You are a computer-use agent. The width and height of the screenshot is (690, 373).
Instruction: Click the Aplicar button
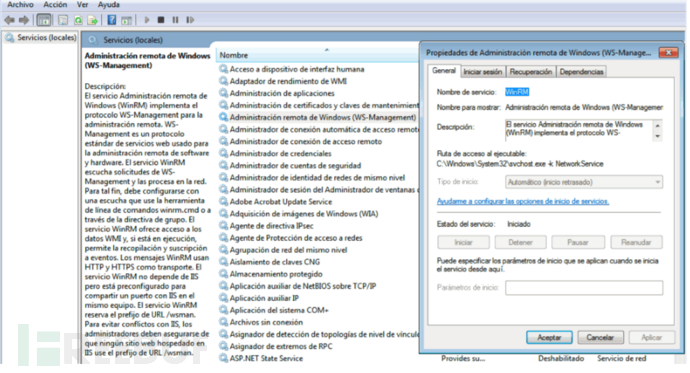pos(652,337)
